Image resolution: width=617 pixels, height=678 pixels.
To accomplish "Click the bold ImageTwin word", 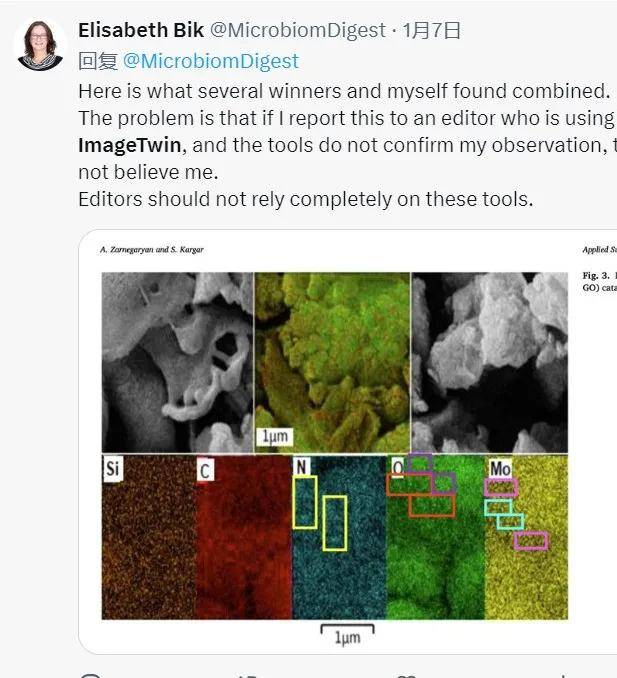I will (x=130, y=145).
